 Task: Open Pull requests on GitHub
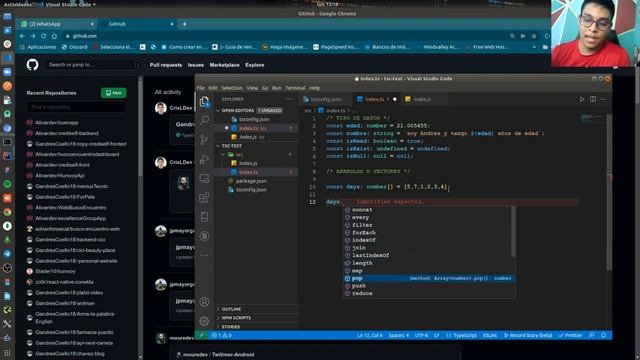tap(166, 65)
